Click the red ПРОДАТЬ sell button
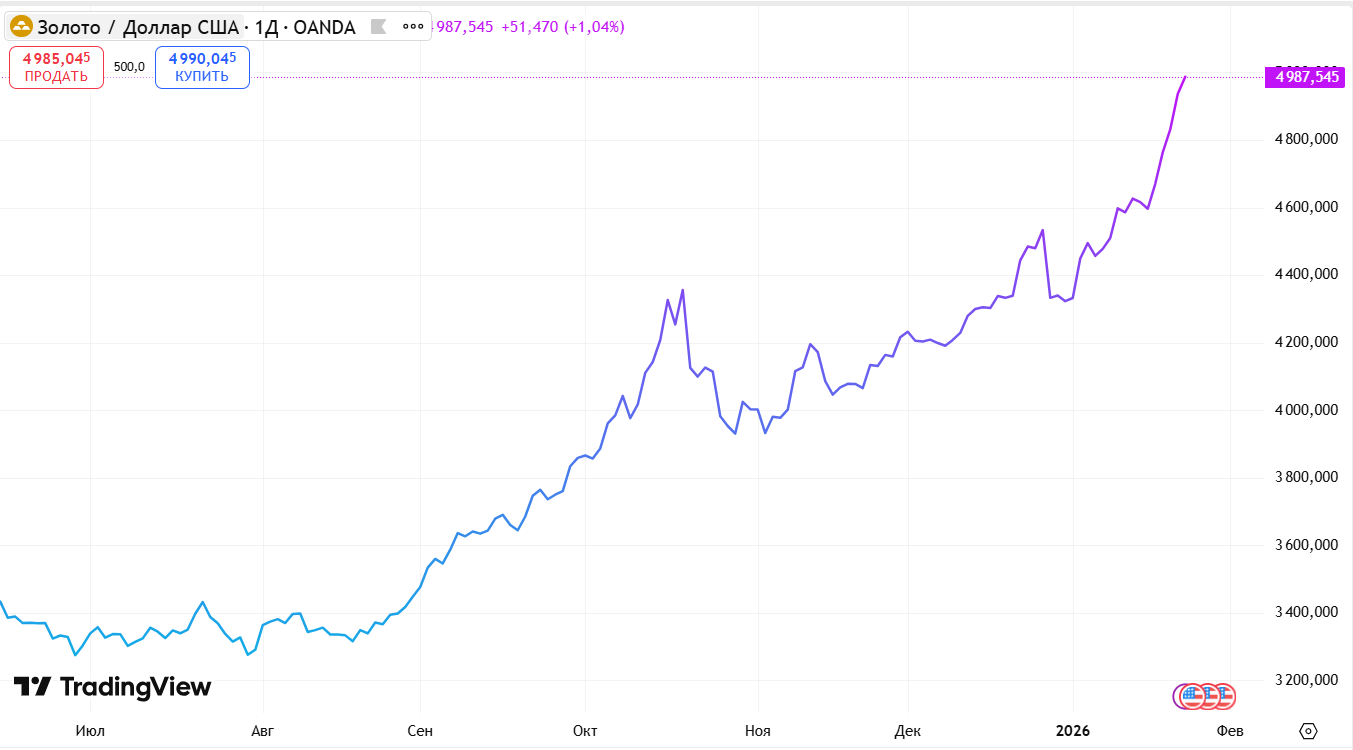This screenshot has width=1353, height=750. (57, 68)
